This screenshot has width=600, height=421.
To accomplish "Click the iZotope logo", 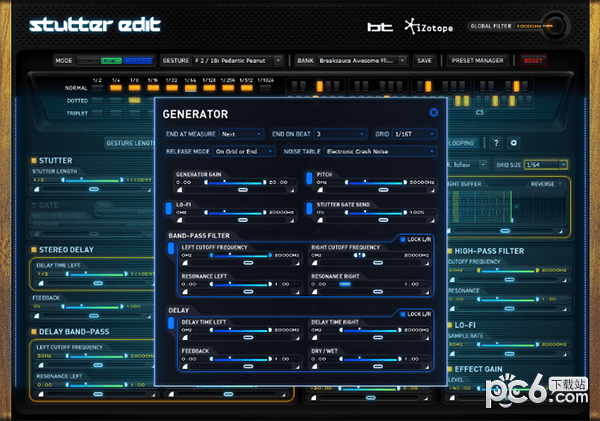I will [x=429, y=27].
